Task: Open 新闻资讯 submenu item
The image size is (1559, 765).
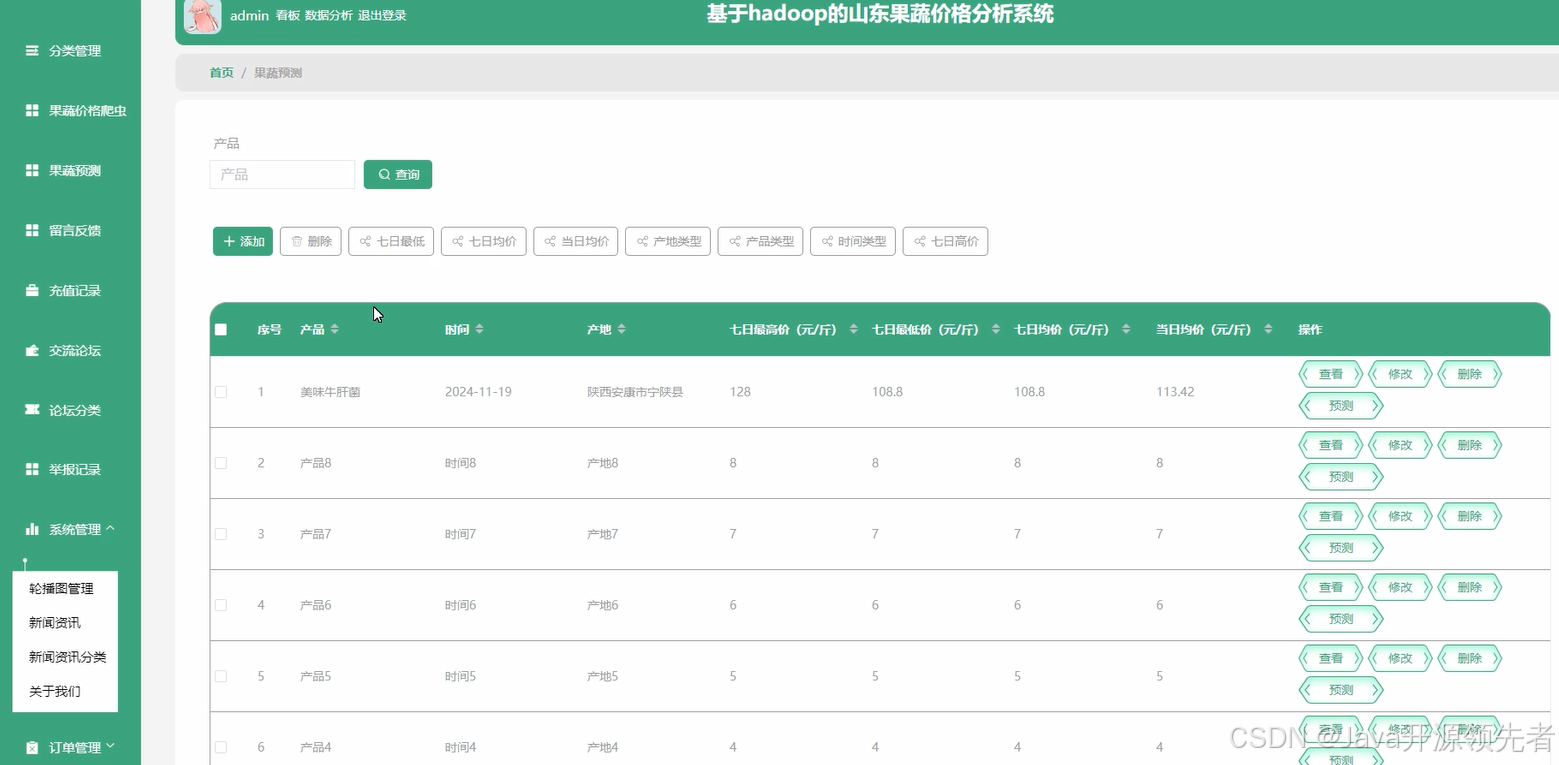Action: (x=55, y=623)
